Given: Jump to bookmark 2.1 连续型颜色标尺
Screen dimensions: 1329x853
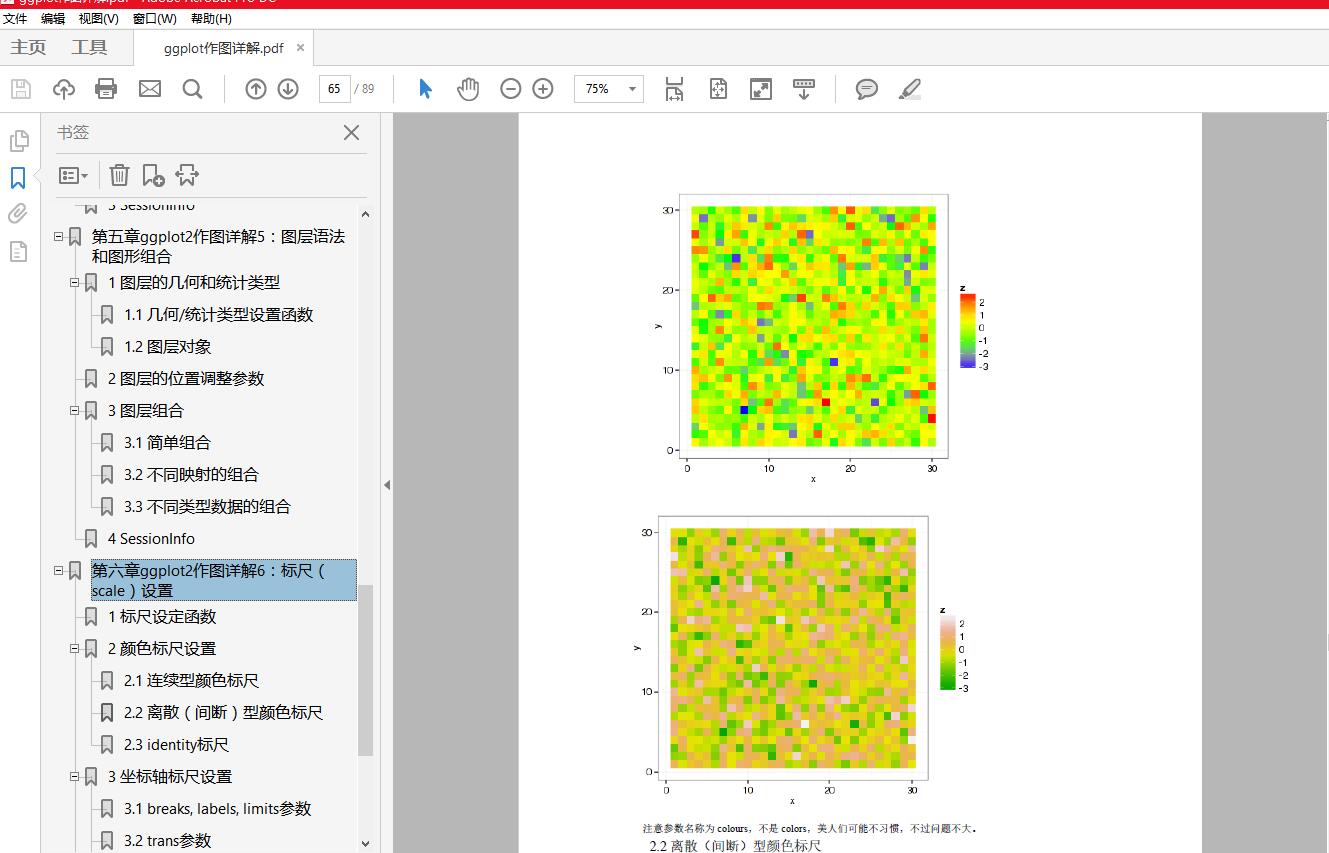Looking at the screenshot, I should (x=191, y=681).
